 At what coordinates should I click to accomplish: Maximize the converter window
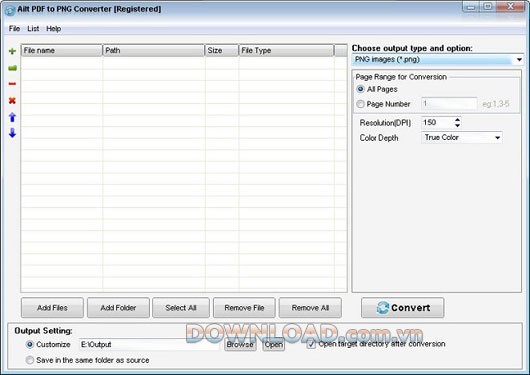pos(488,7)
